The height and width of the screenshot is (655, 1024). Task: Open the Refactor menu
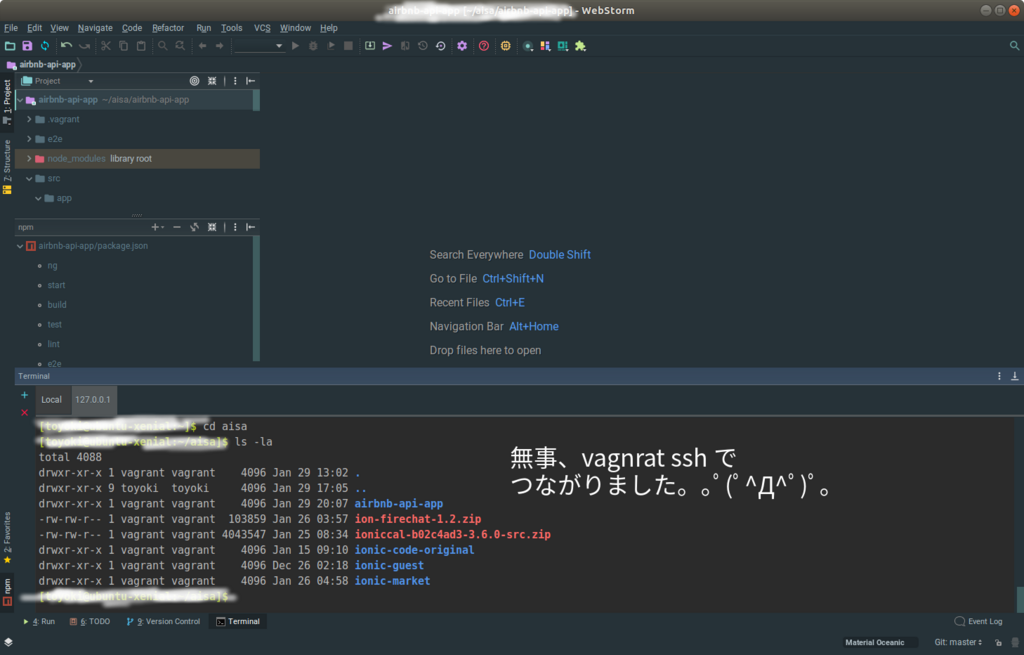168,28
